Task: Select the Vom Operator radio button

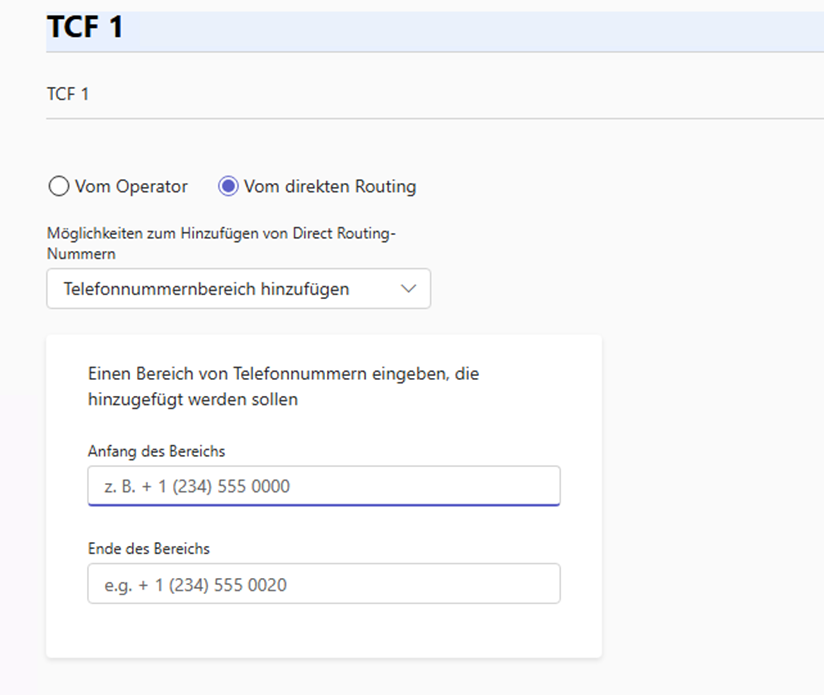Action: click(59, 186)
